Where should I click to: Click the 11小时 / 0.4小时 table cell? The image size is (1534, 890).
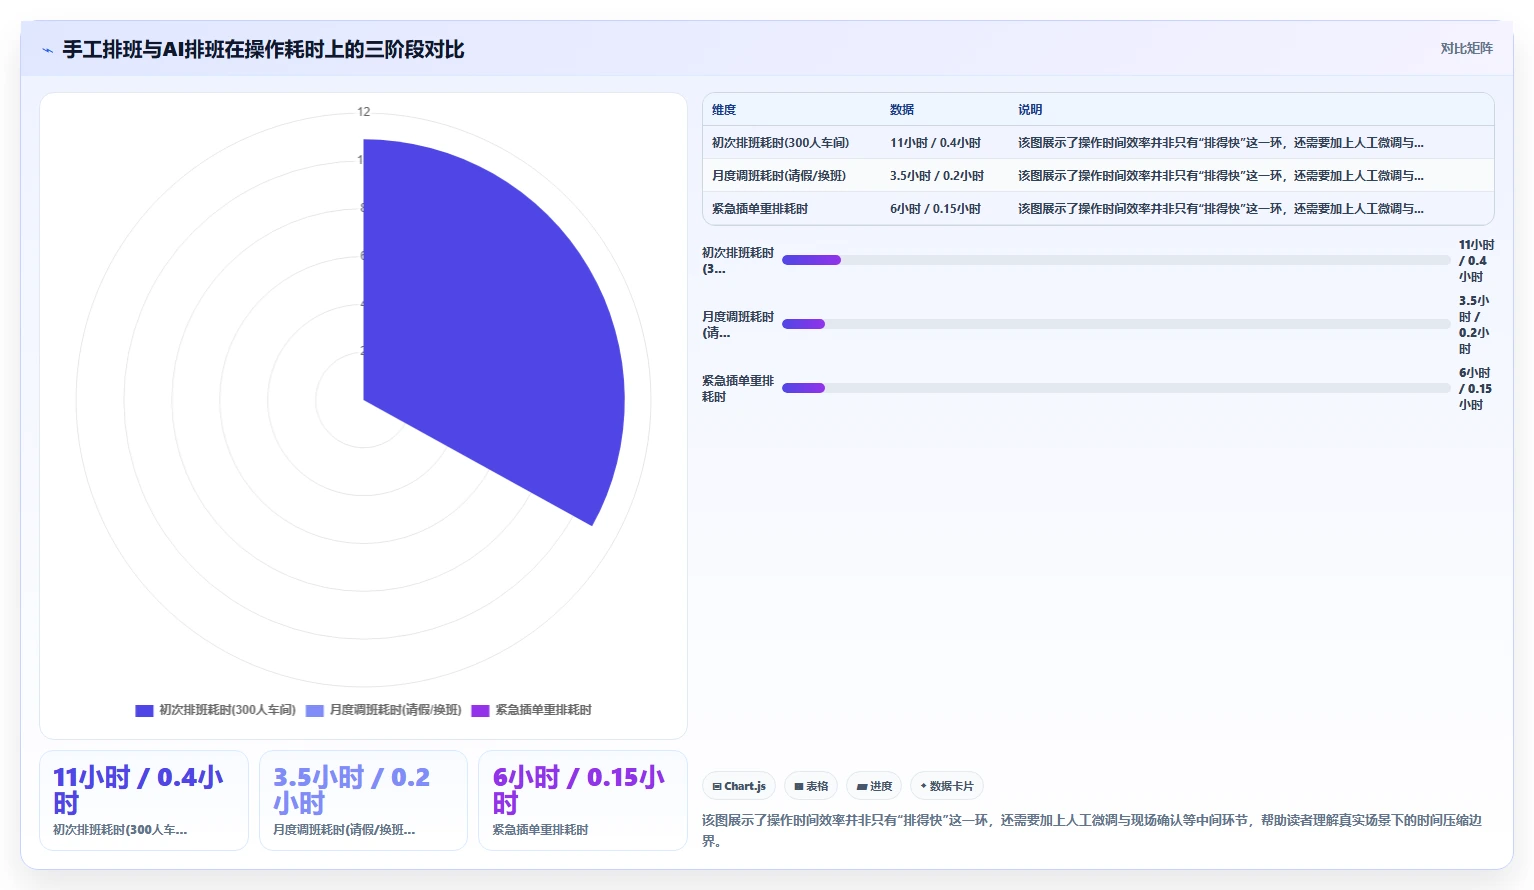(935, 143)
